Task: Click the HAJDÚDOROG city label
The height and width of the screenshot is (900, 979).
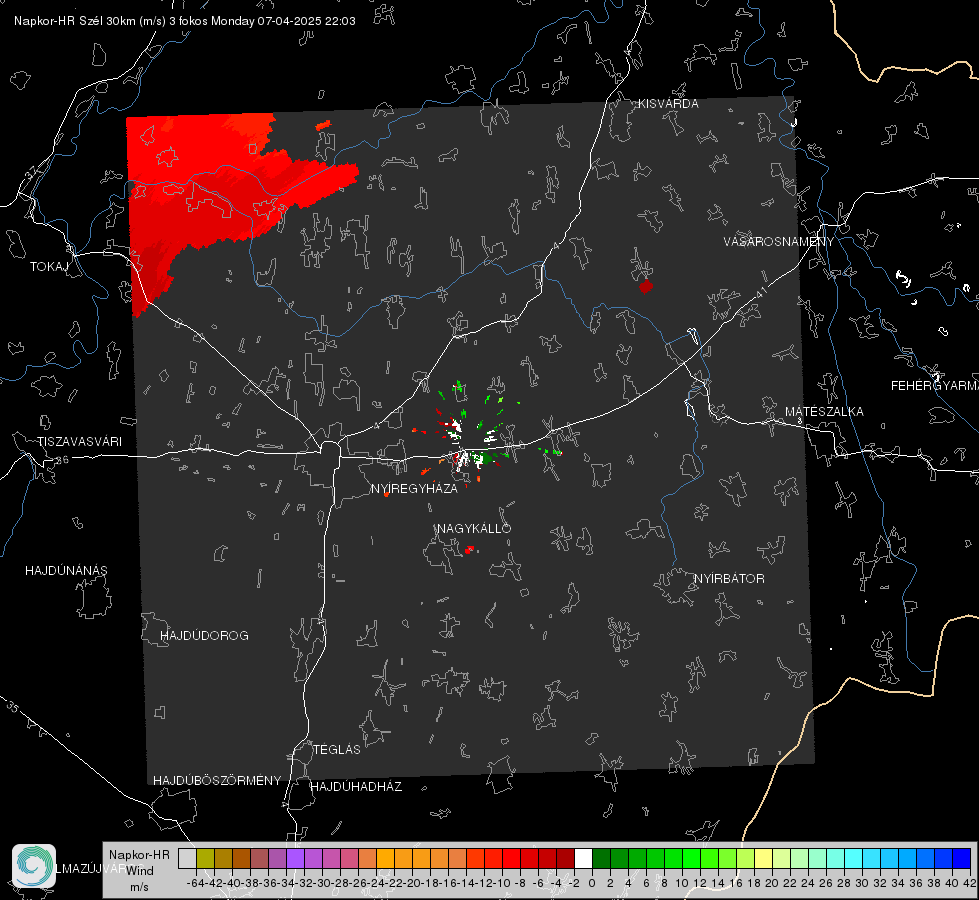Action: 204,636
